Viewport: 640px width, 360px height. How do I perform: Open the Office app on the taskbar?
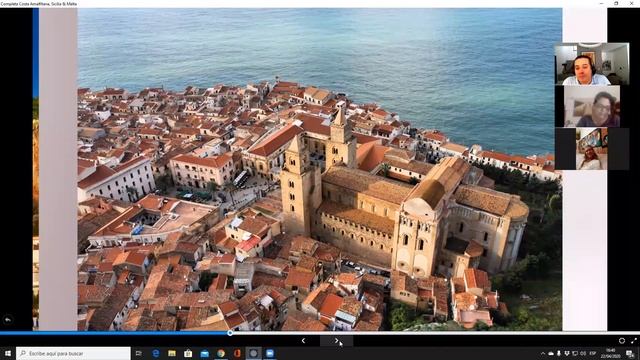point(237,353)
